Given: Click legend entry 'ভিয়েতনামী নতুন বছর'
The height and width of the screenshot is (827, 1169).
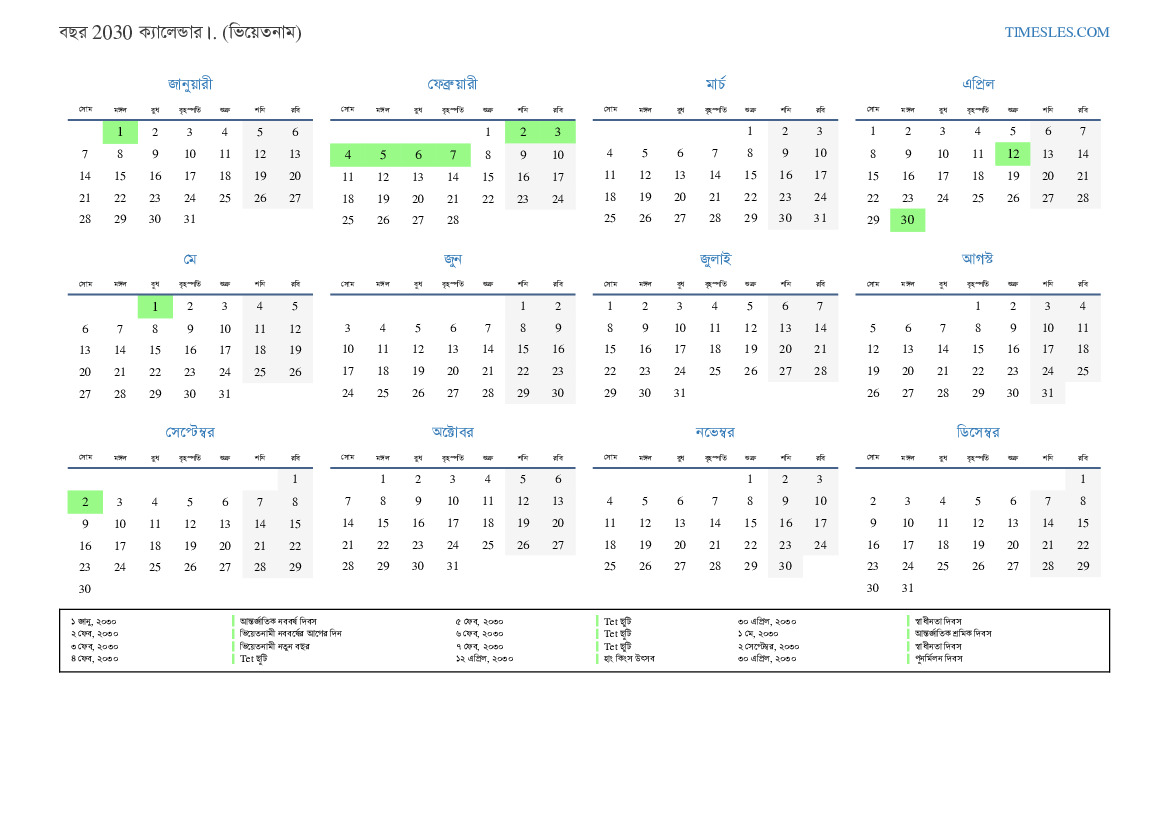Looking at the screenshot, I should (274, 647).
